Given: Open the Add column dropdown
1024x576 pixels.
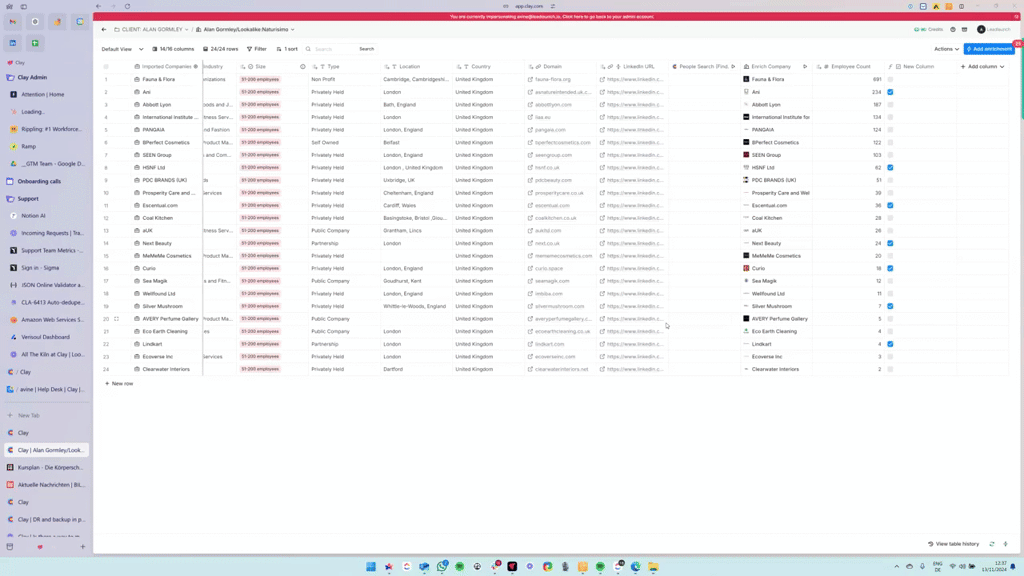Looking at the screenshot, I should click(982, 67).
